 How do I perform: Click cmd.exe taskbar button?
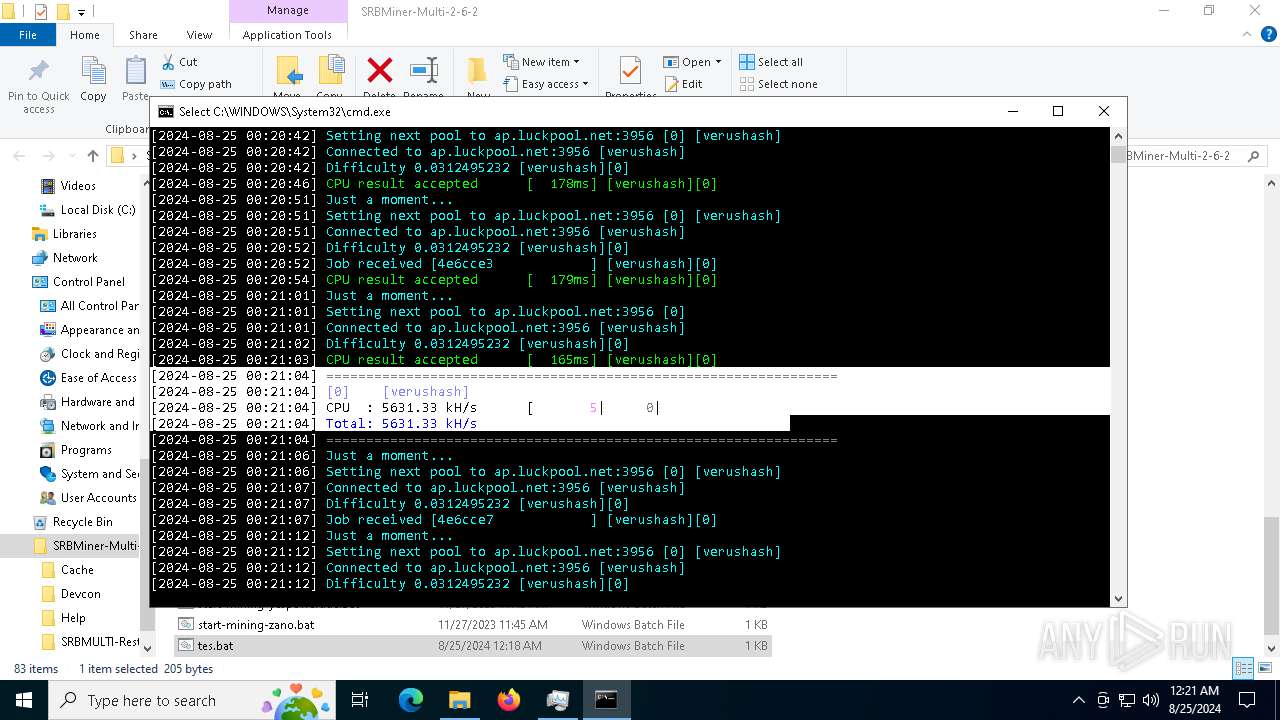606,700
